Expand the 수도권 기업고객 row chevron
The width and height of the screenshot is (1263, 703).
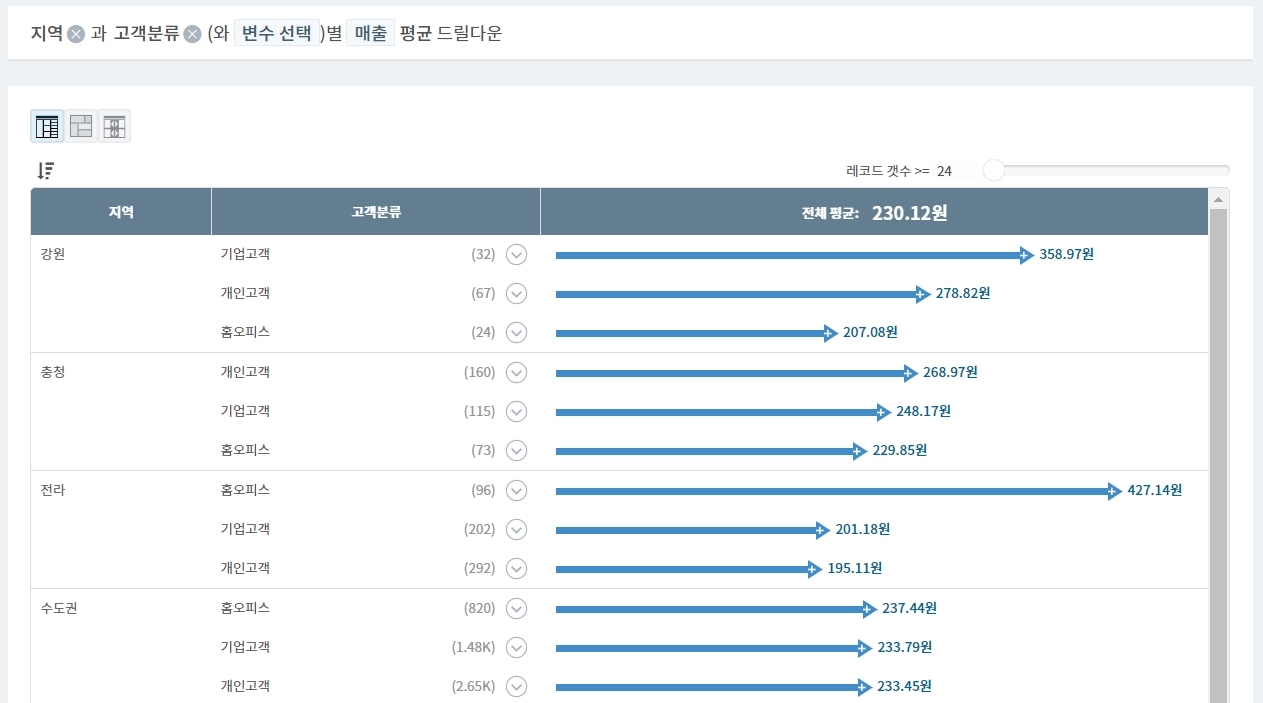tap(516, 648)
